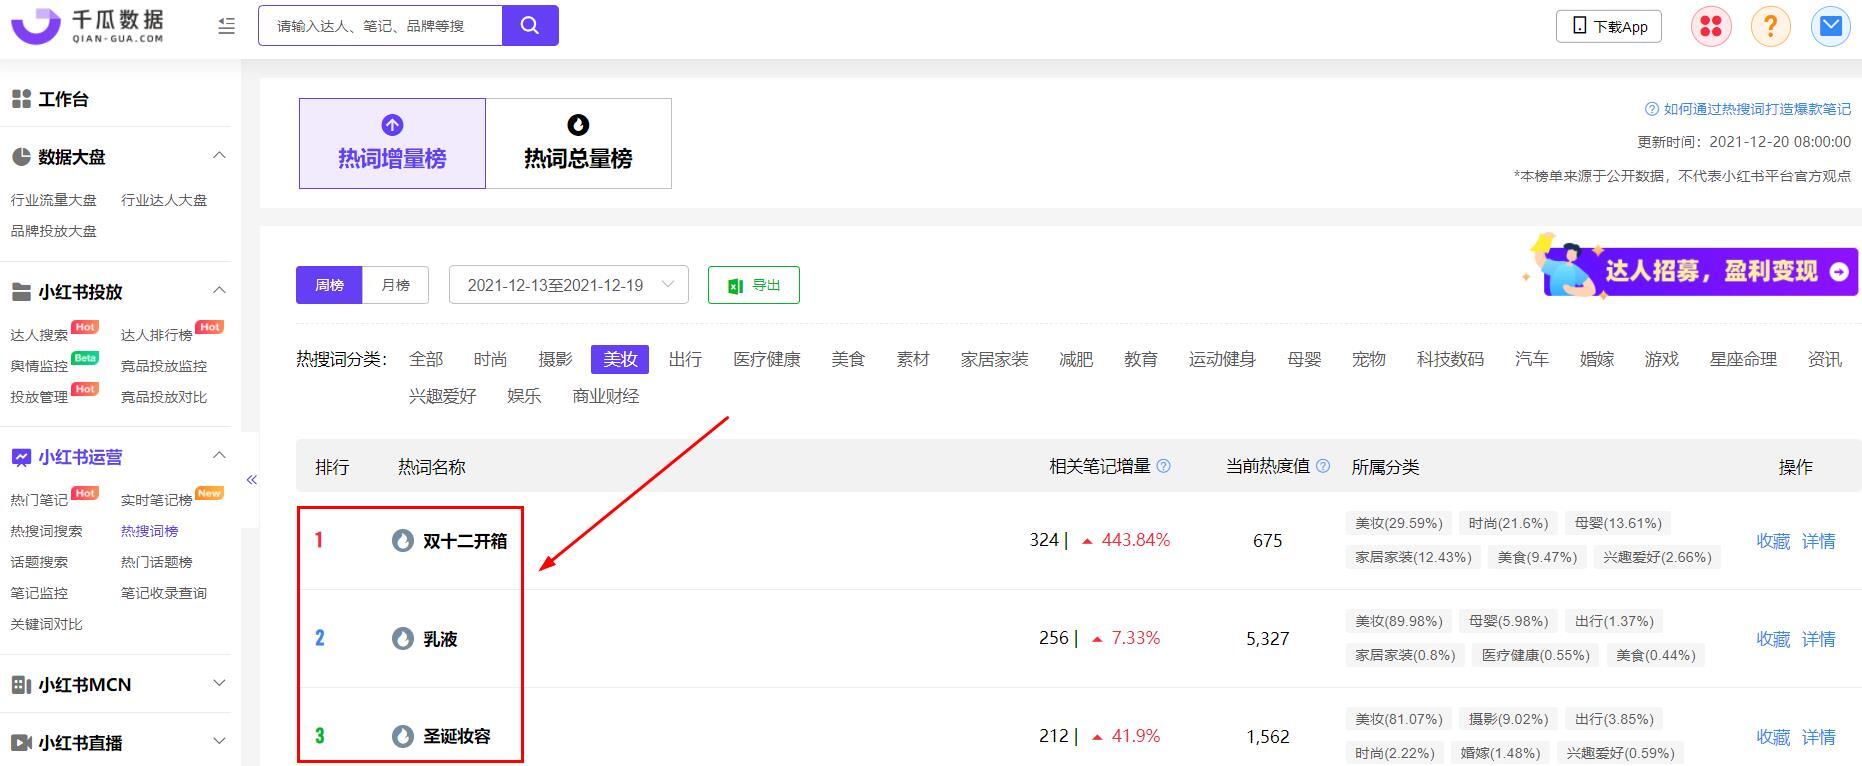Open the blue mail envelope icon
The width and height of the screenshot is (1862, 766).
pyautogui.click(x=1830, y=26)
